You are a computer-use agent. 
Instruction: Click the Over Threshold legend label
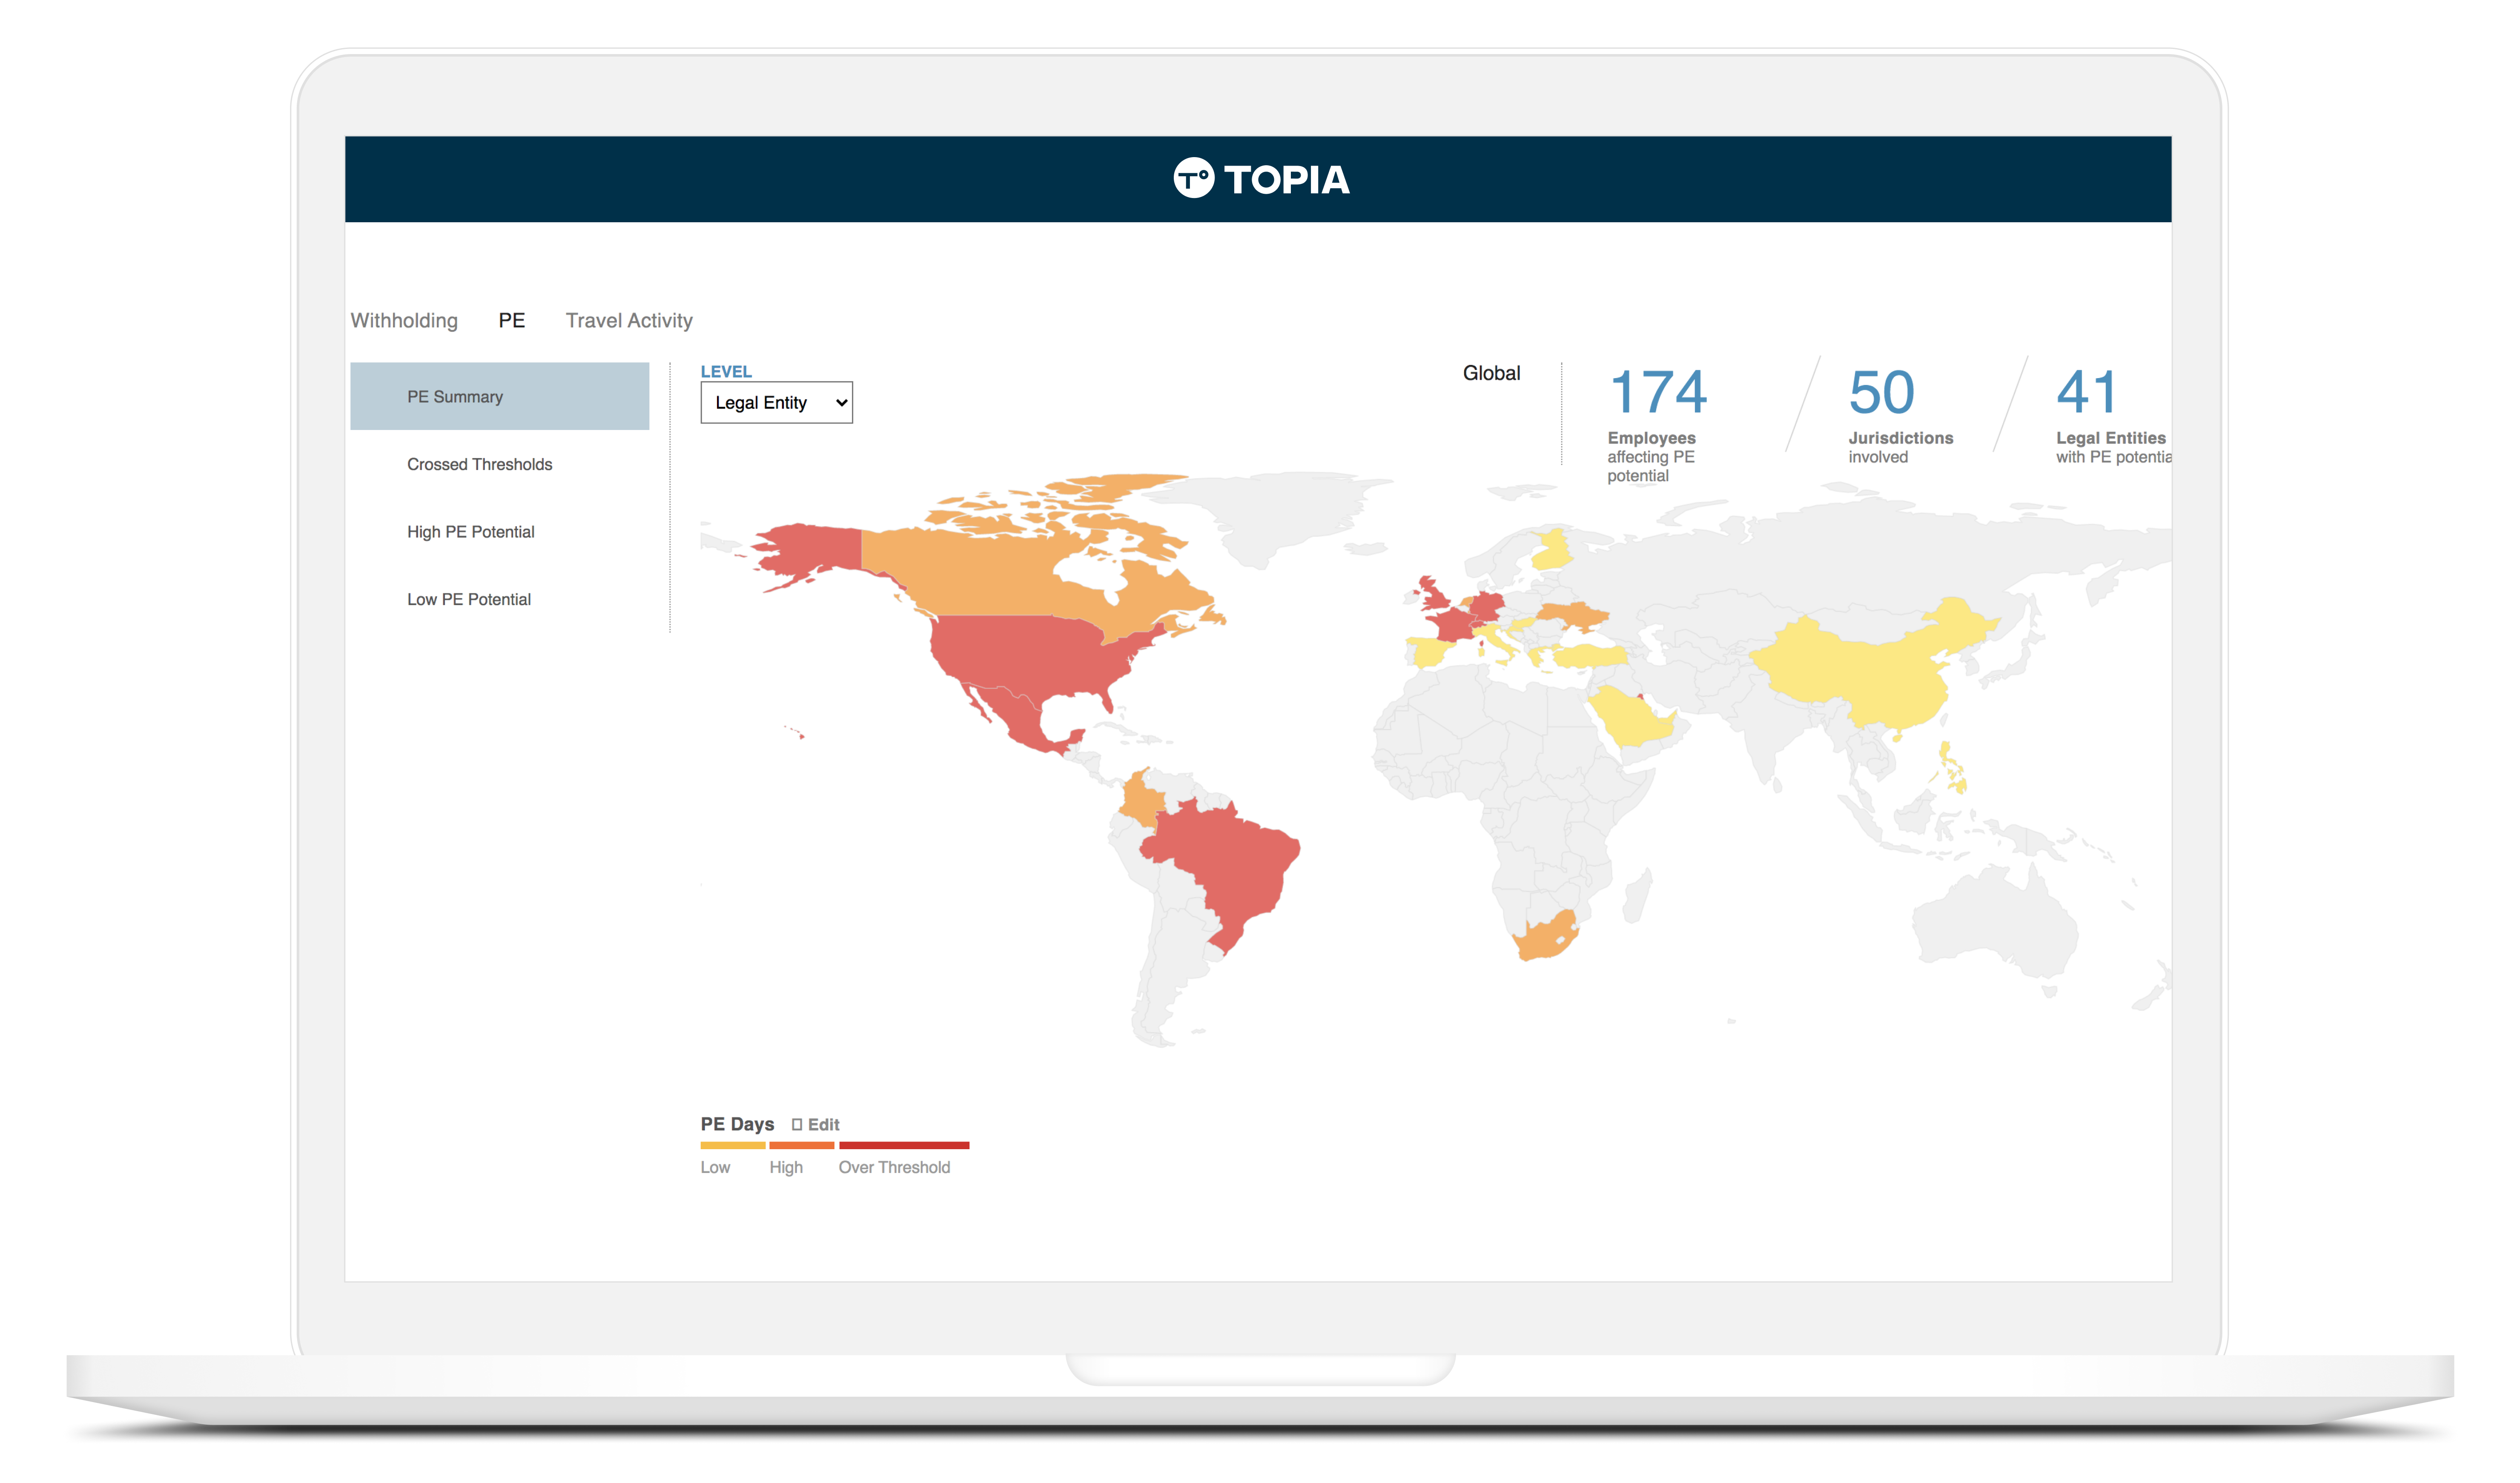(x=894, y=1167)
